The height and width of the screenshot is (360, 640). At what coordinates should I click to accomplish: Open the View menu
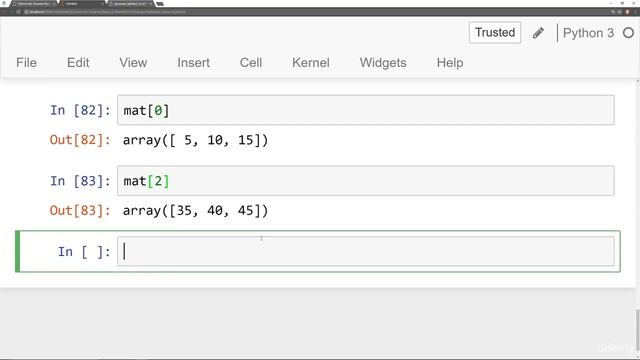tap(133, 63)
